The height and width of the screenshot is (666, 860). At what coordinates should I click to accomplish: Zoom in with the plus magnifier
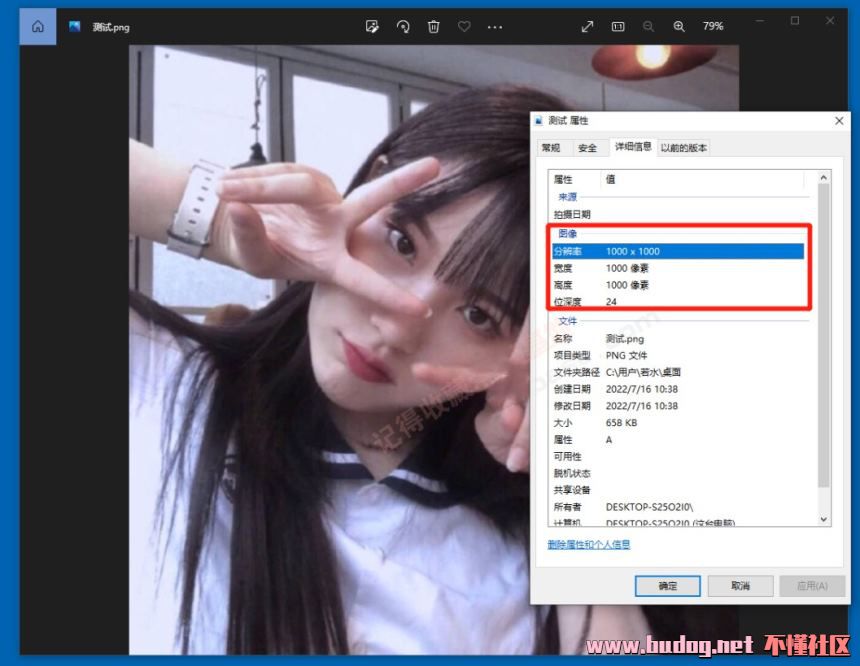tap(679, 26)
